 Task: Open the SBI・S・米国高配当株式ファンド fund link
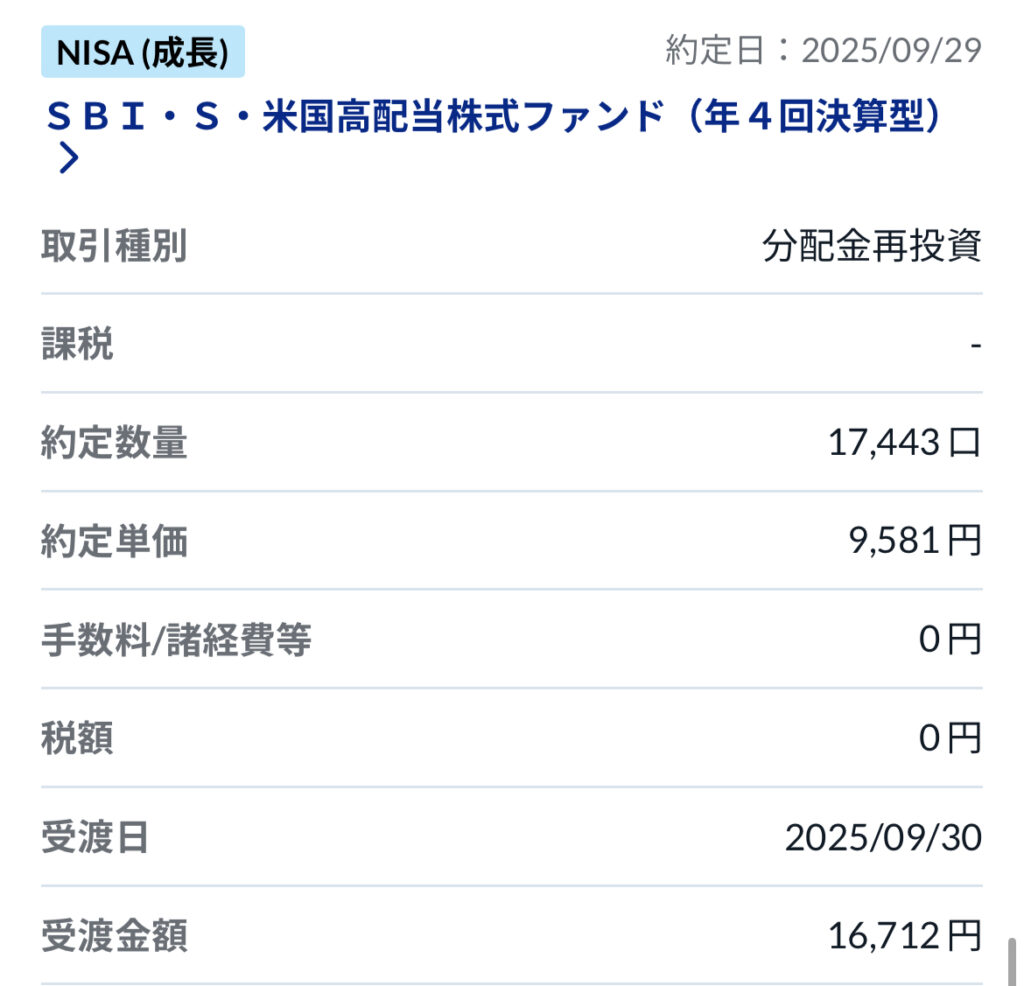coord(495,118)
